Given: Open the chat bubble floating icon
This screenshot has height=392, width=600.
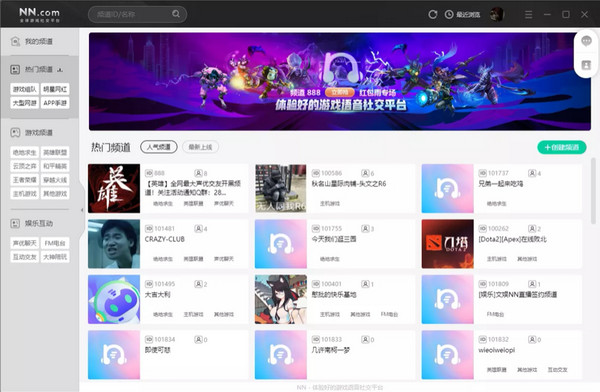Looking at the screenshot, I should point(586,41).
